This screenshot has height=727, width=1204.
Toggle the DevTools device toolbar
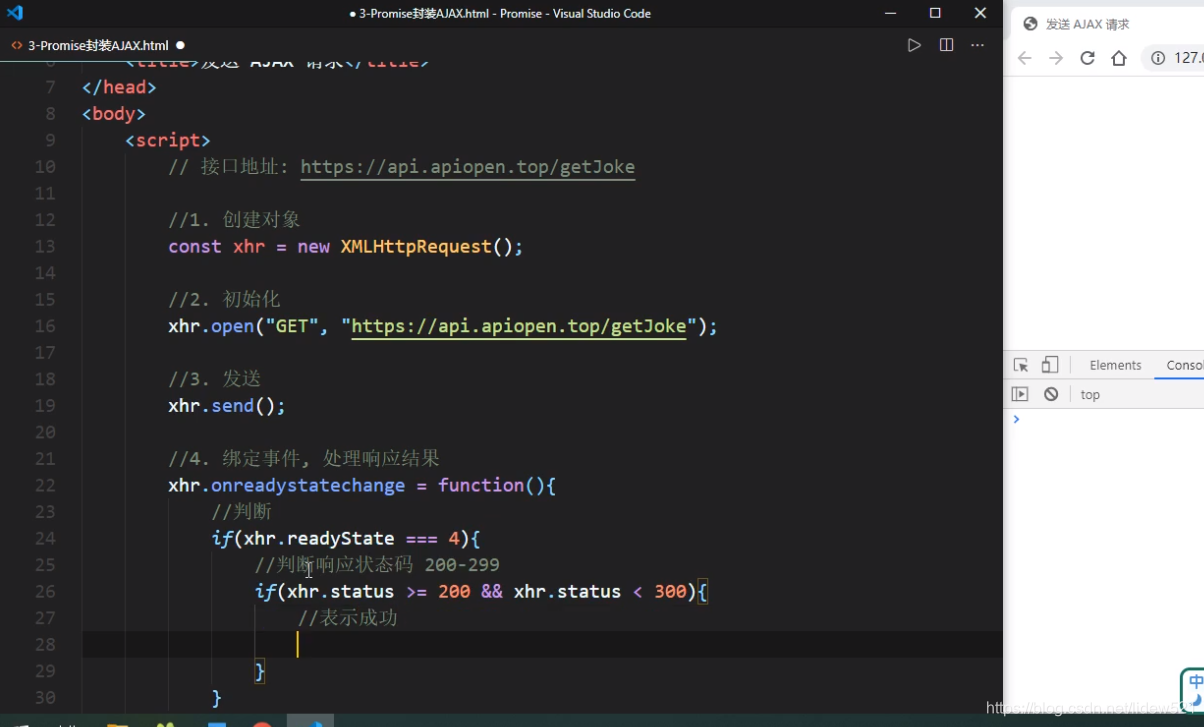pyautogui.click(x=1049, y=365)
